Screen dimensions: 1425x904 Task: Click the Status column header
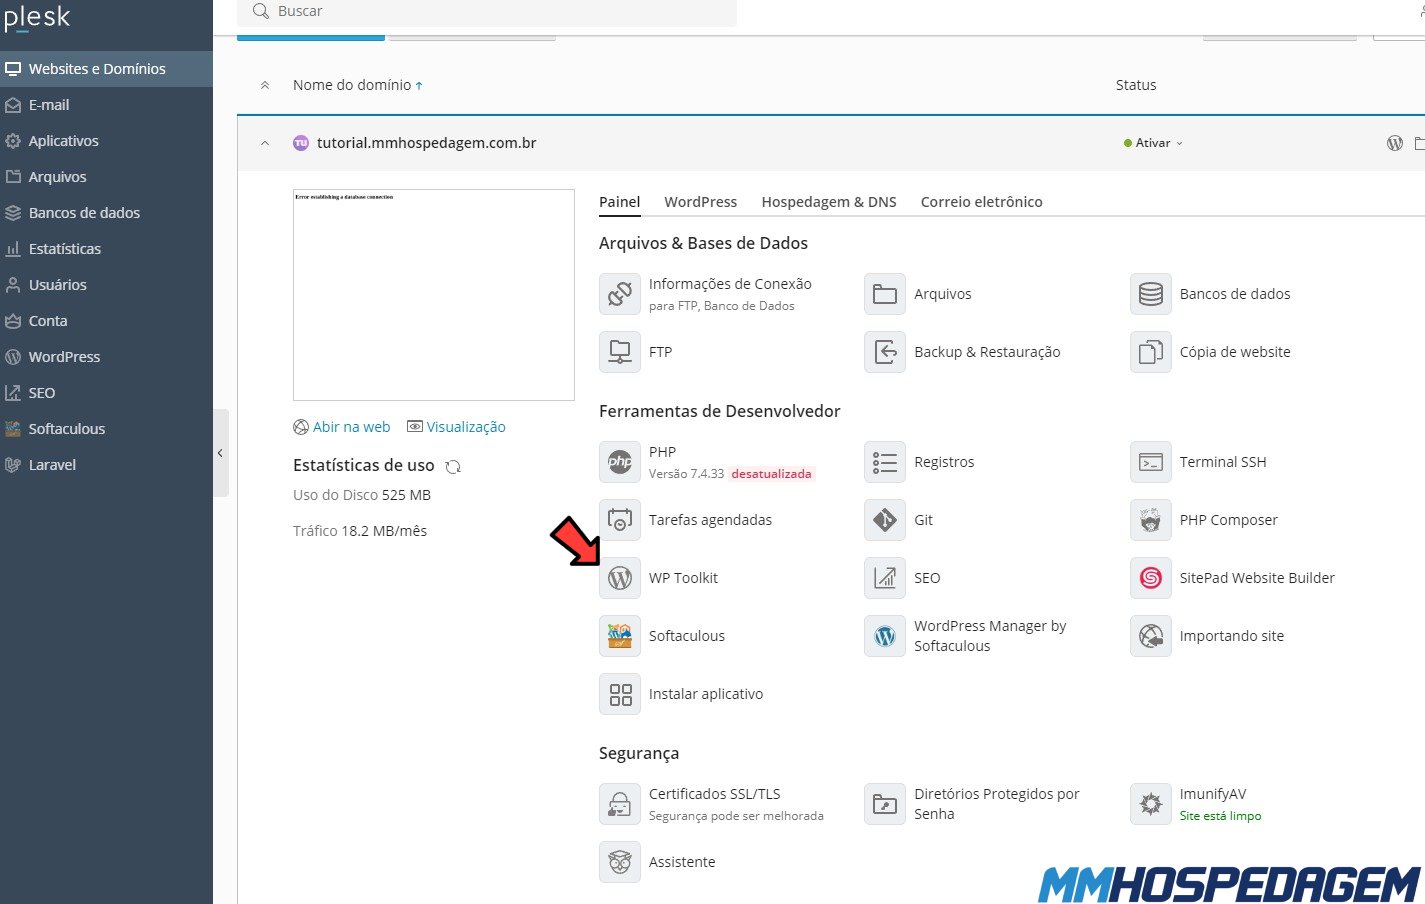pos(1136,85)
